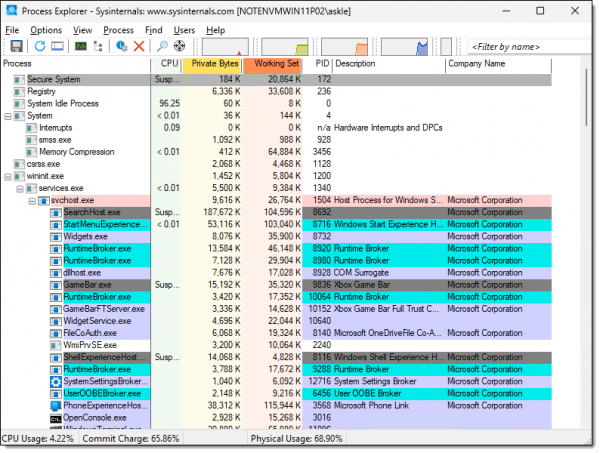
Task: Click the Commit Charge status bar entry
Action: [131, 439]
